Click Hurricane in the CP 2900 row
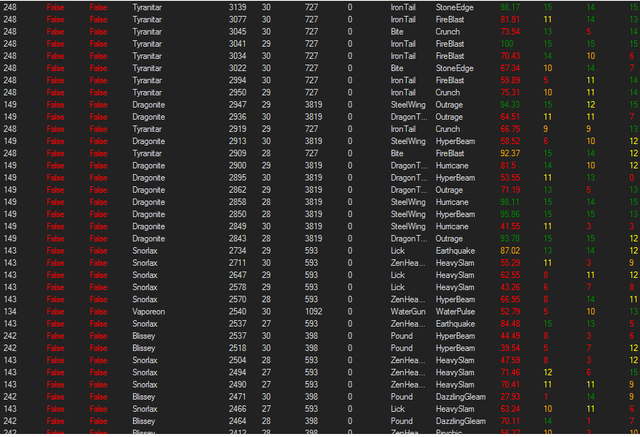 coord(452,166)
